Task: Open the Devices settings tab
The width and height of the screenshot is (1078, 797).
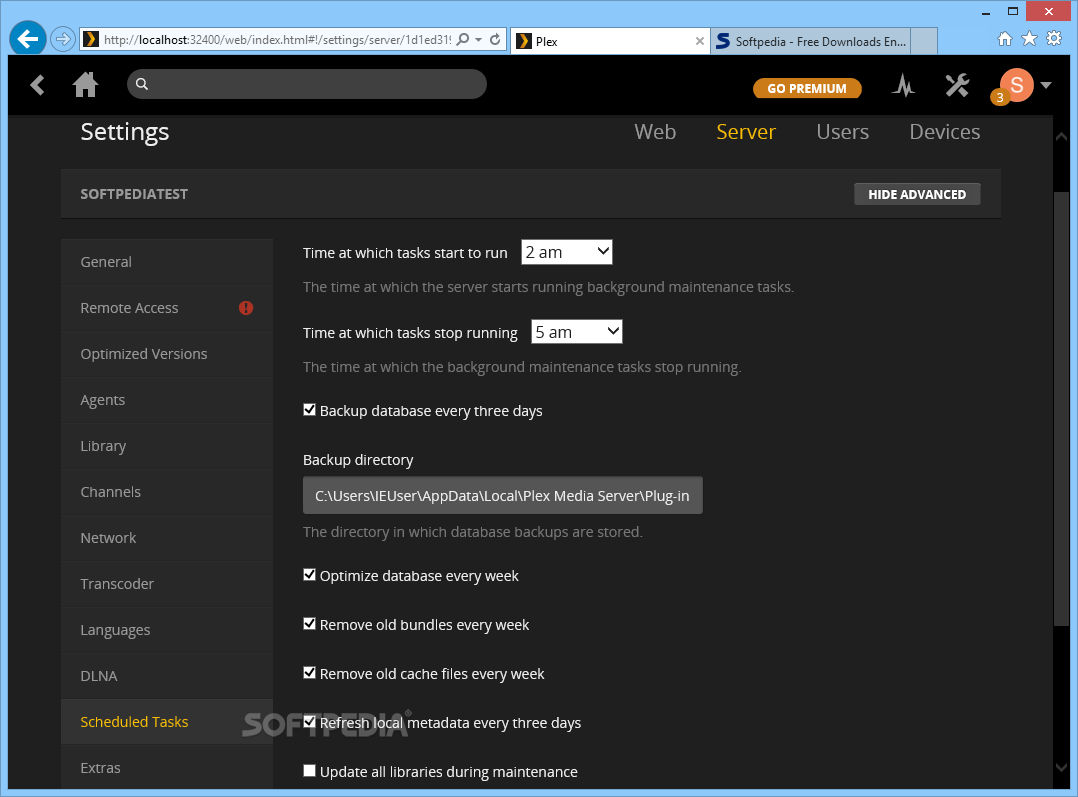Action: (945, 131)
